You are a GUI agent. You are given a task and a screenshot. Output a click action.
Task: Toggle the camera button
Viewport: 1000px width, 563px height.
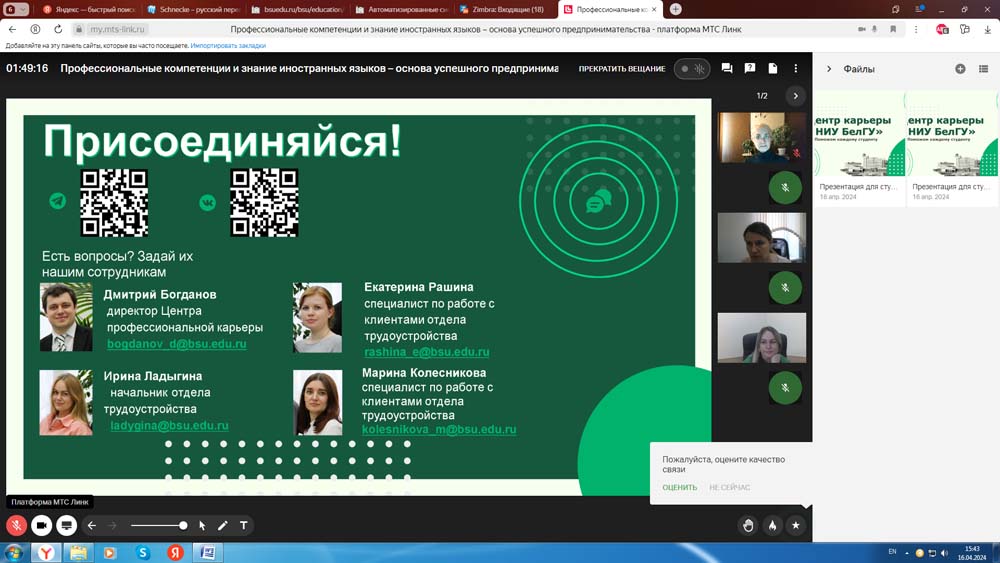[x=42, y=525]
